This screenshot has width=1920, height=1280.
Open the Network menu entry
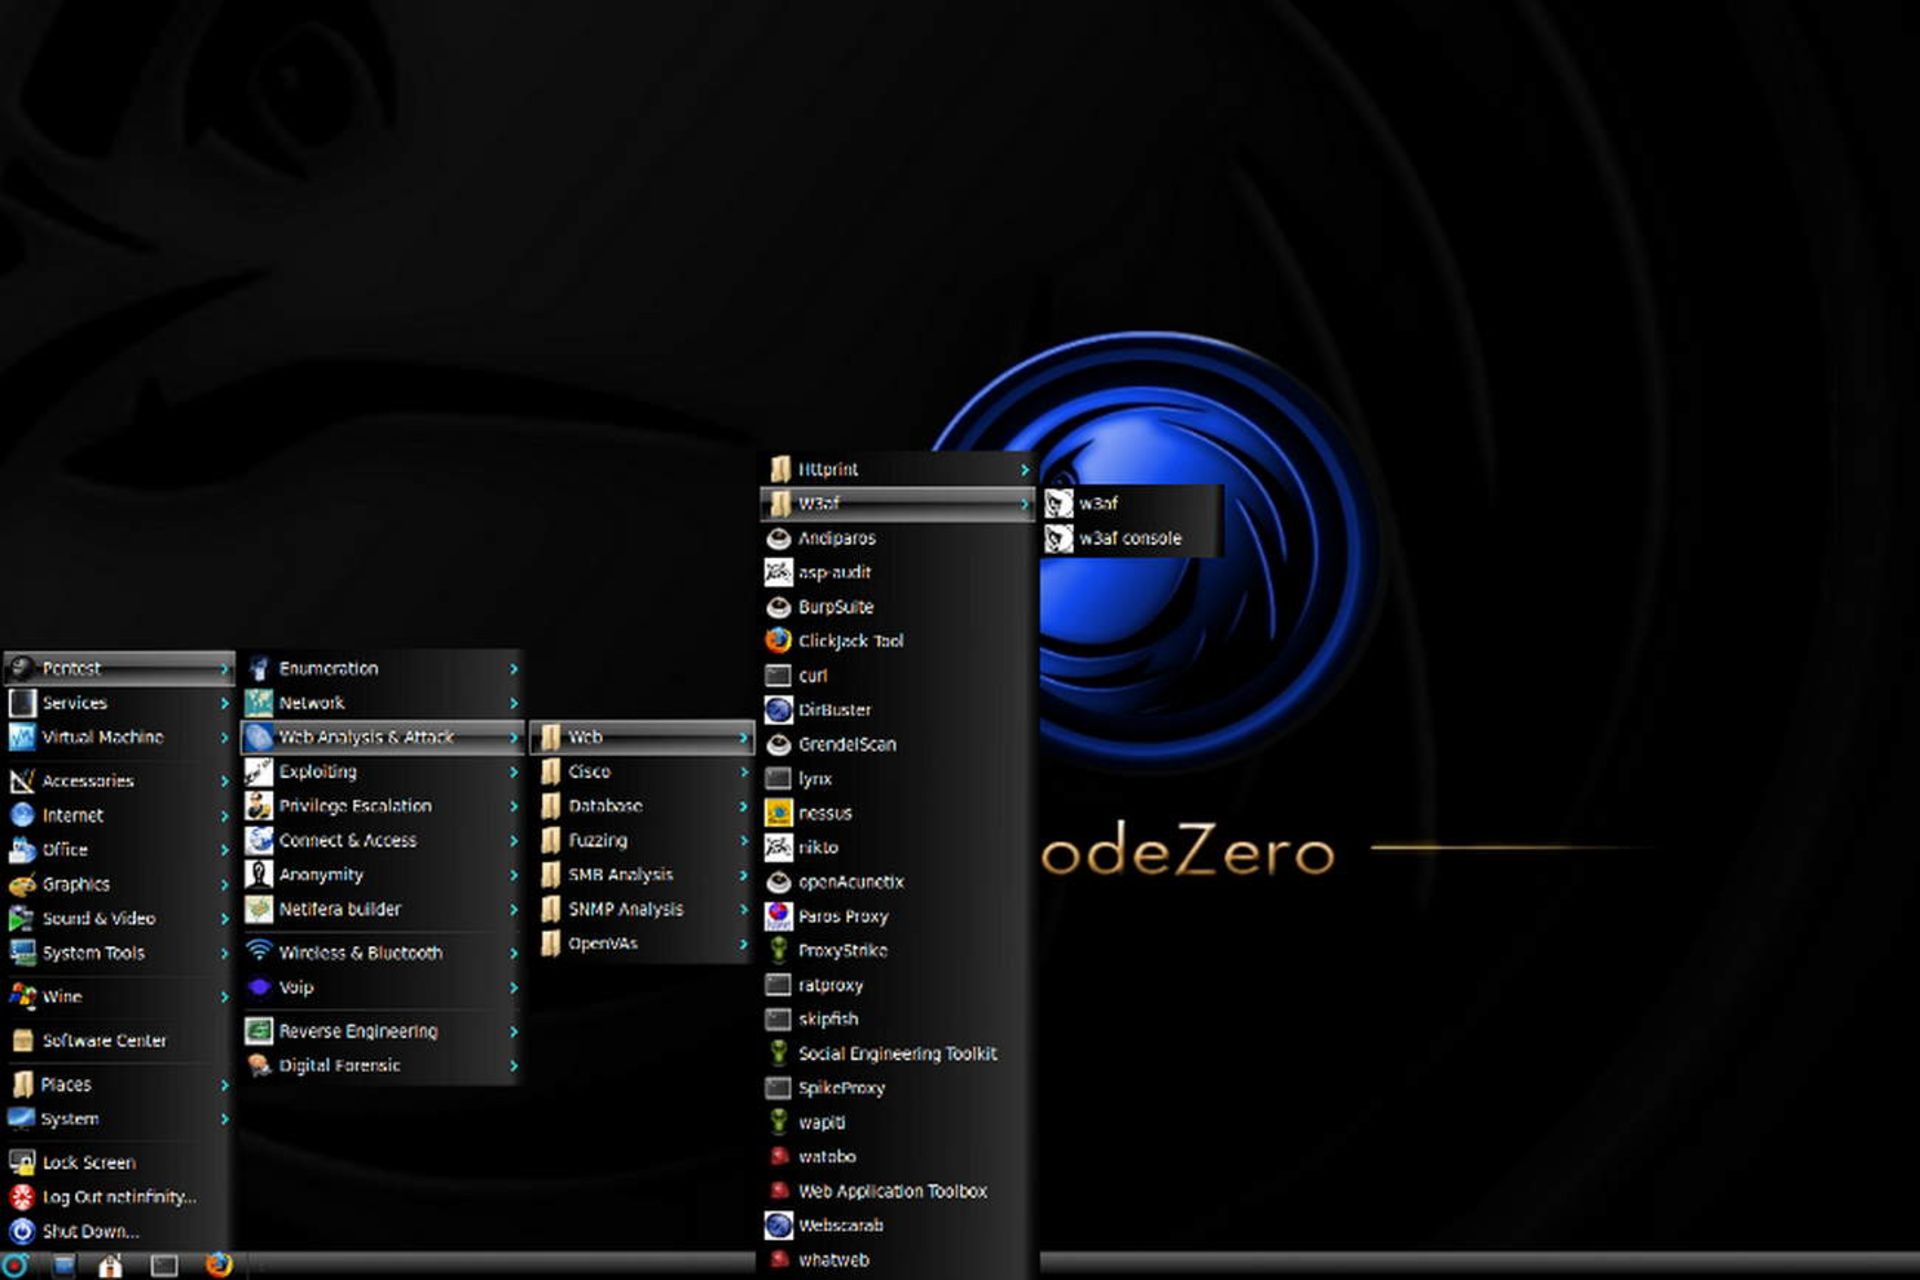pyautogui.click(x=383, y=703)
